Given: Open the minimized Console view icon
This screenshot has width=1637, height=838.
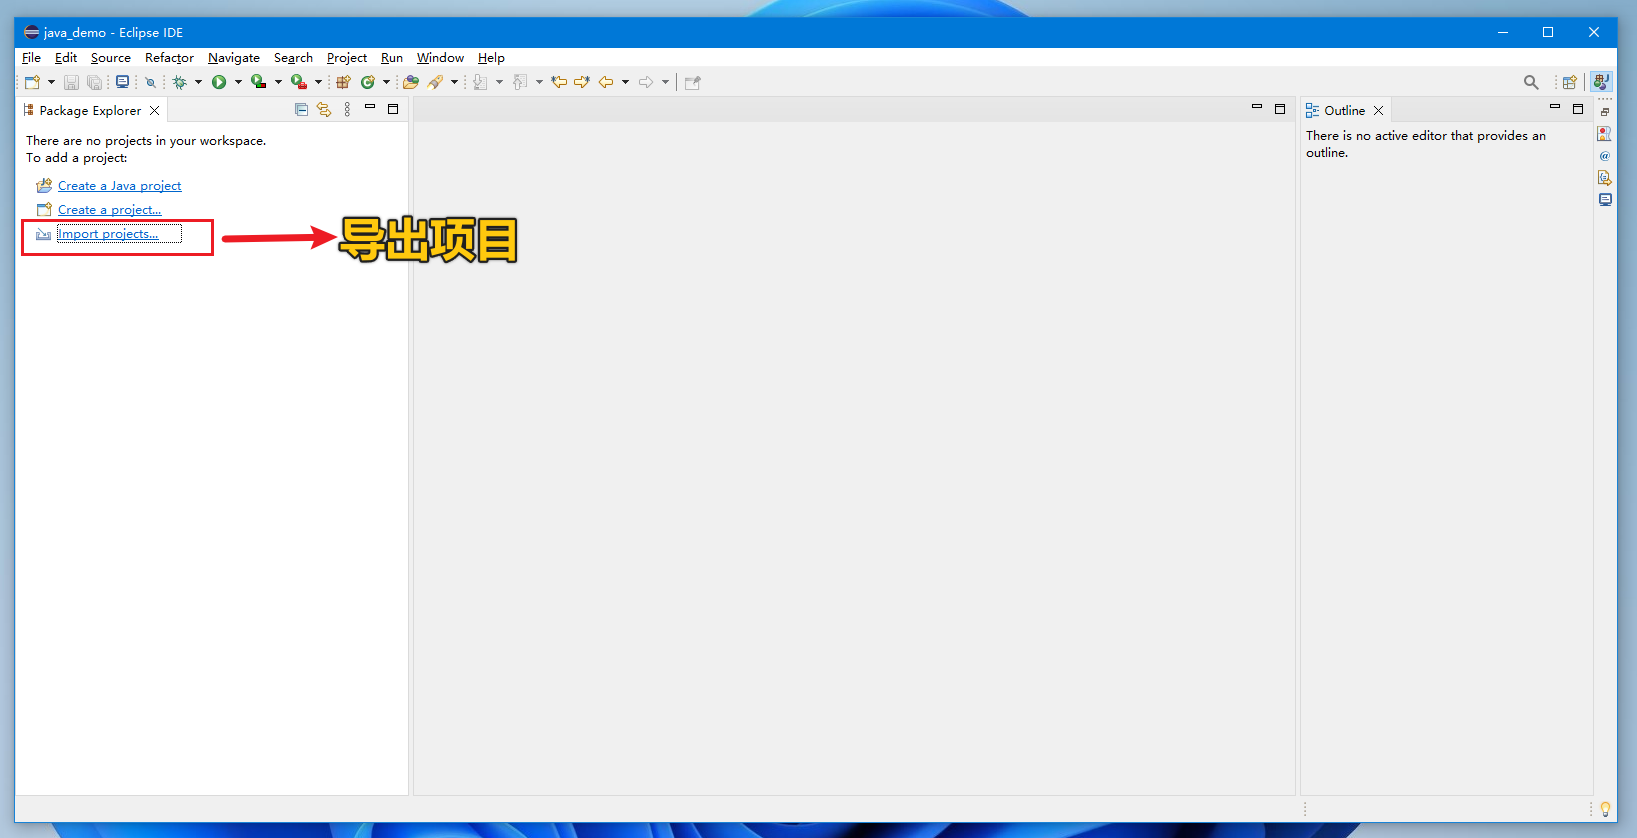Looking at the screenshot, I should tap(1605, 200).
